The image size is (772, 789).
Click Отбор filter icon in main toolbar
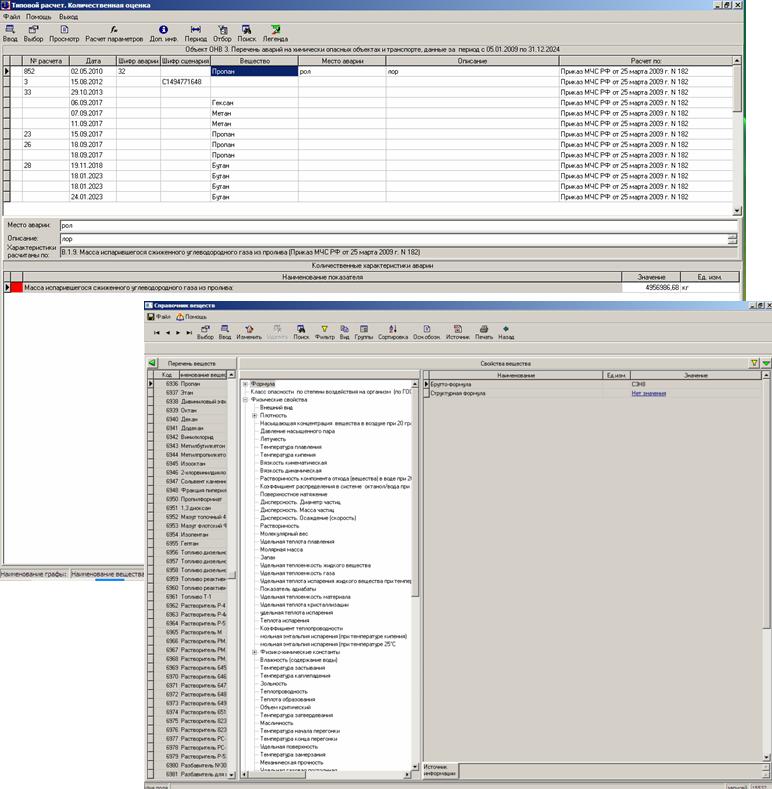point(222,33)
